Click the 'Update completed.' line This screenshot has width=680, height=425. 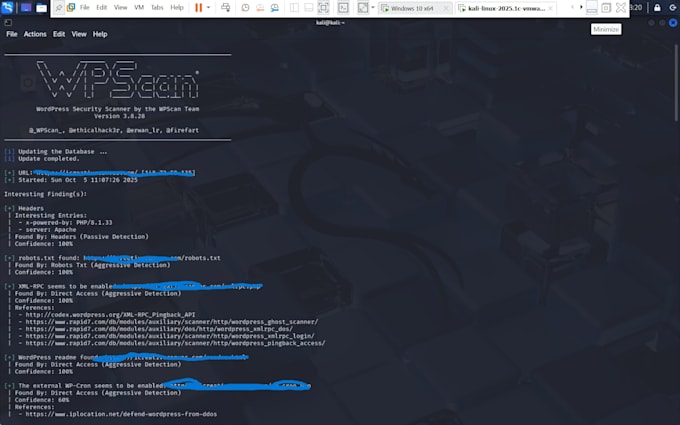pos(49,159)
